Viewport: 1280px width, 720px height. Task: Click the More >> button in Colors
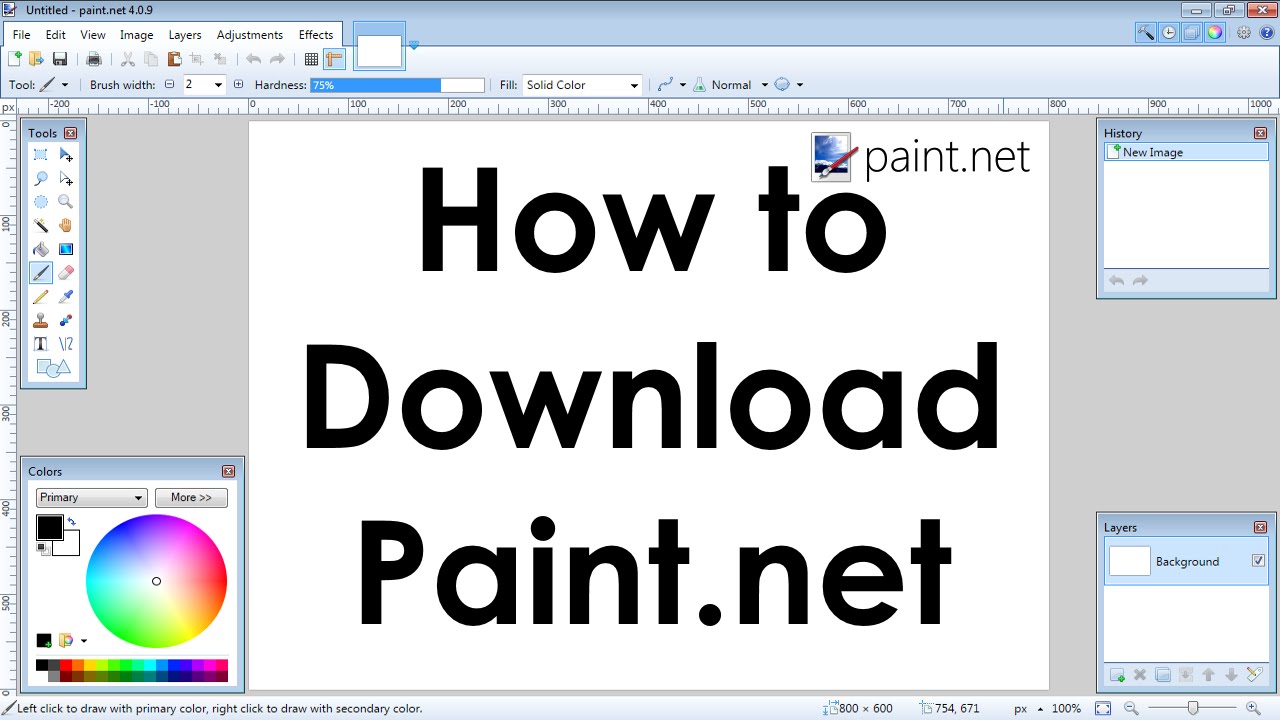(191, 497)
